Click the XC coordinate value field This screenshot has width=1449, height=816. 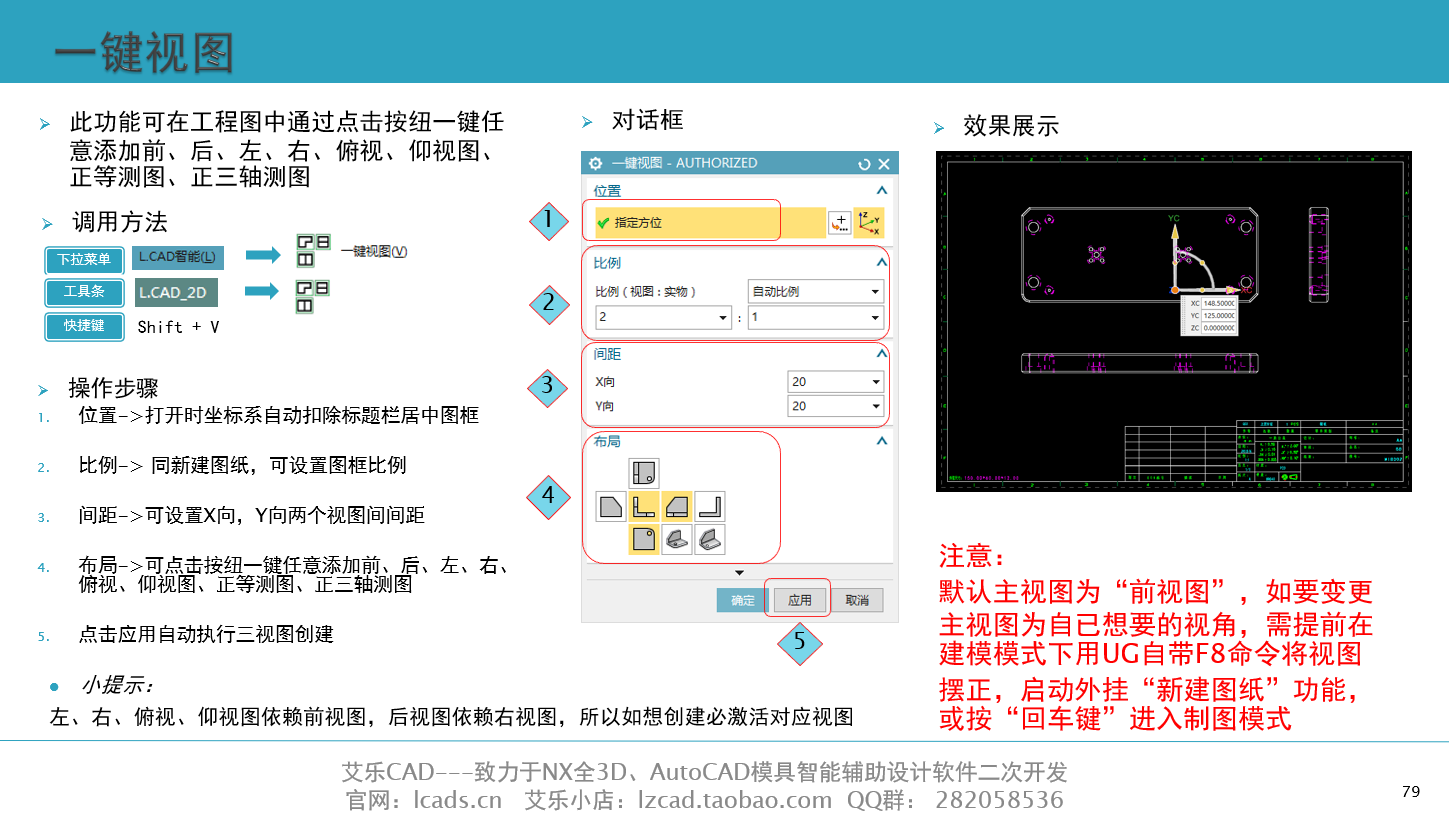(x=1218, y=303)
